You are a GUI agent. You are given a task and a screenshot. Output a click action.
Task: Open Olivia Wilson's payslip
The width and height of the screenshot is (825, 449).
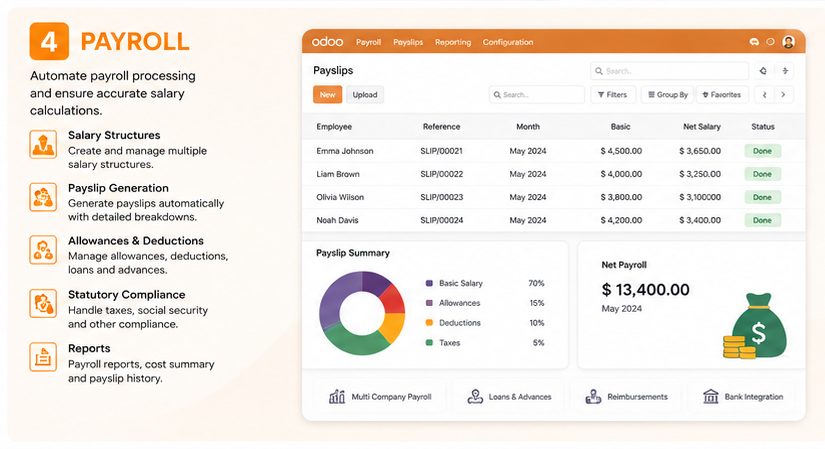click(x=340, y=197)
